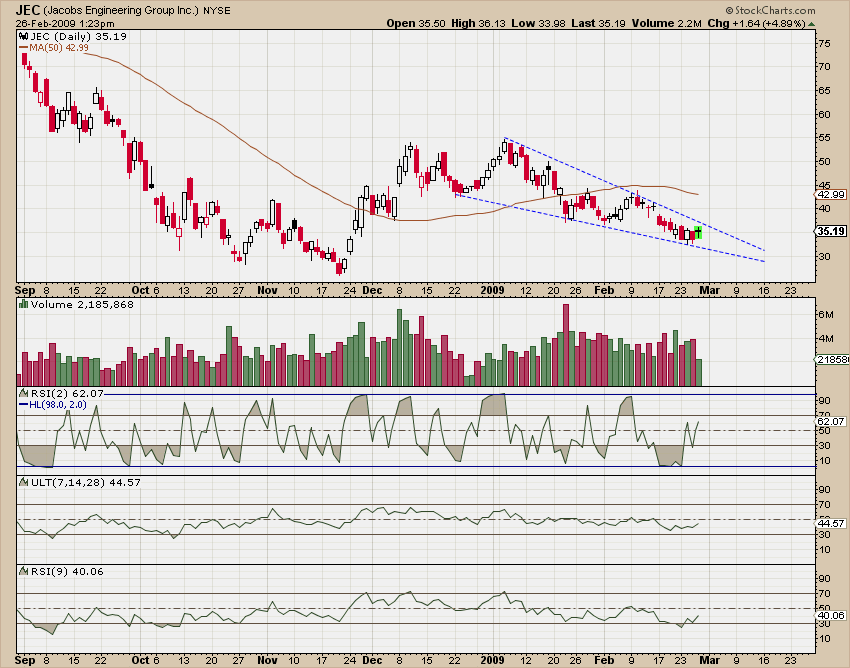Click the NYSE exchange label

[217, 11]
